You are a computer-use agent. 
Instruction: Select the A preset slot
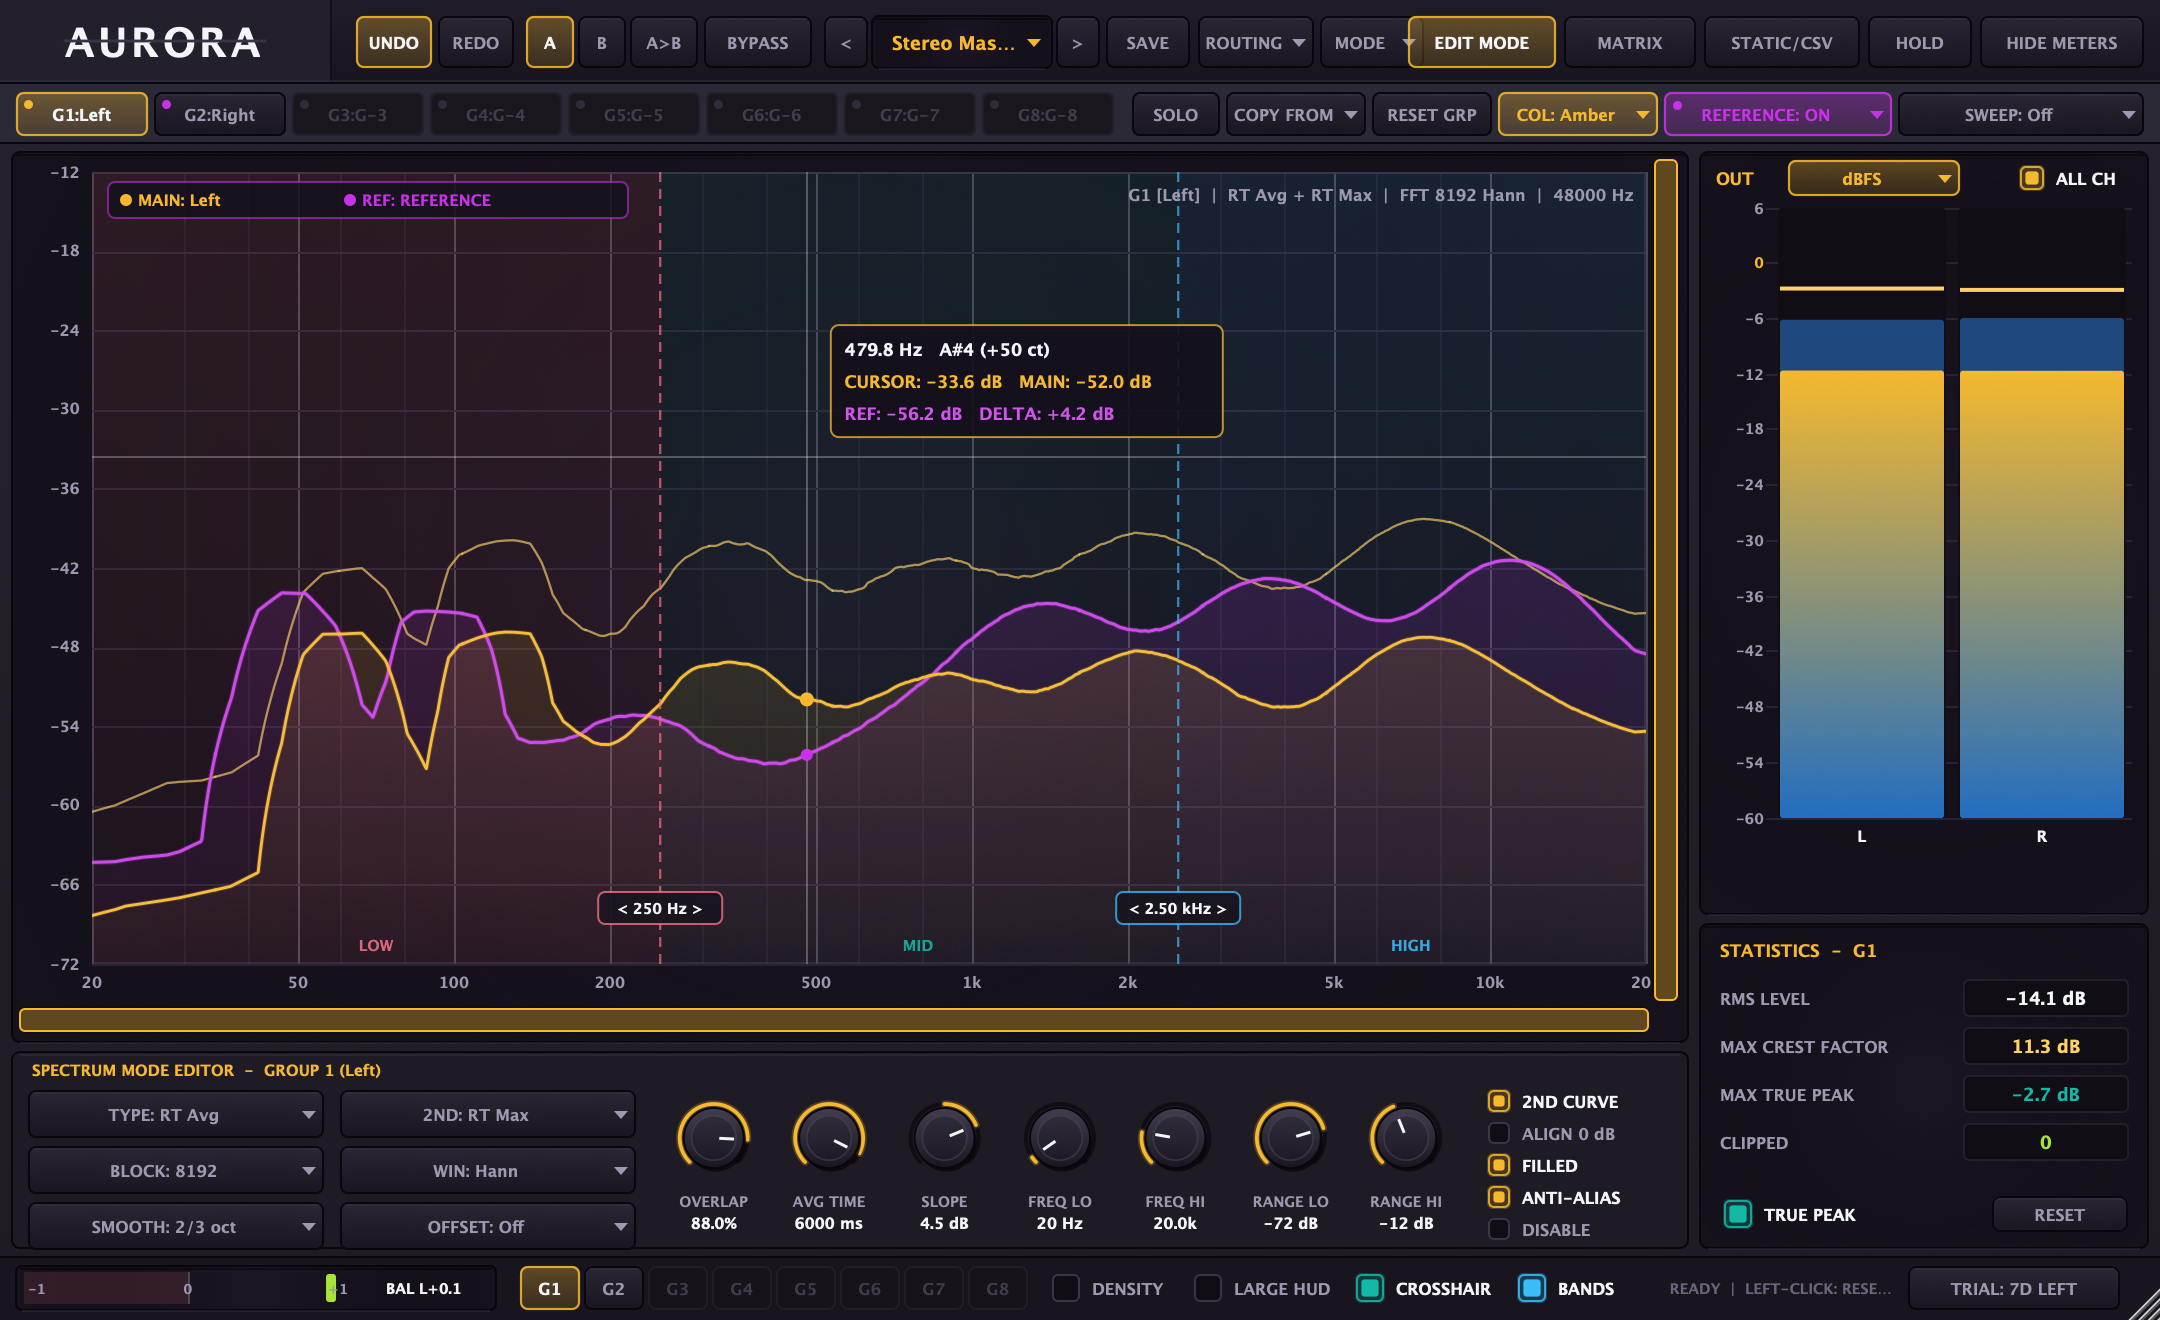tap(550, 43)
